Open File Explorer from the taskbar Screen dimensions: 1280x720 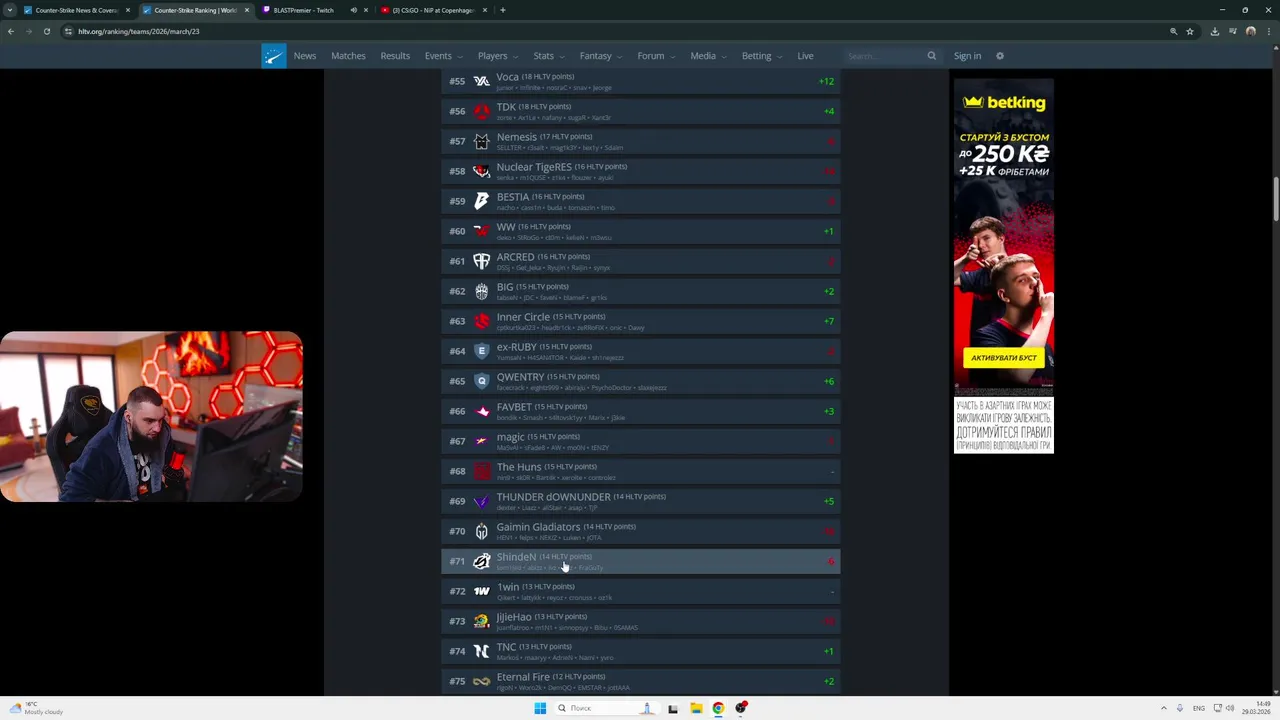(696, 708)
